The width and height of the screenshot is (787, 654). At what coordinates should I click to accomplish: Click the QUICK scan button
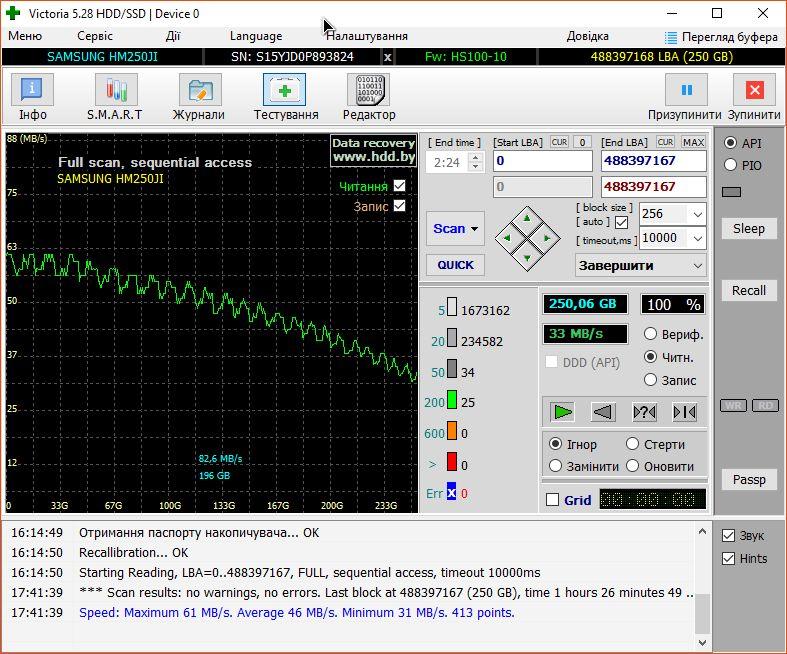[455, 265]
